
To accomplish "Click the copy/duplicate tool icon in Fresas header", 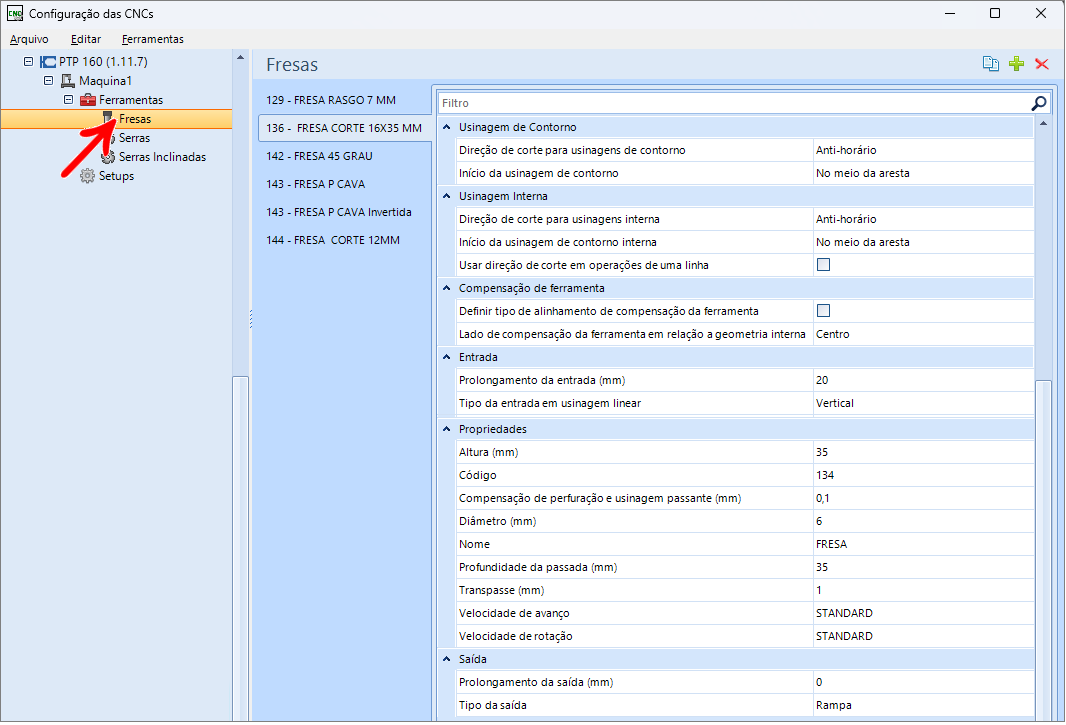I will [991, 64].
